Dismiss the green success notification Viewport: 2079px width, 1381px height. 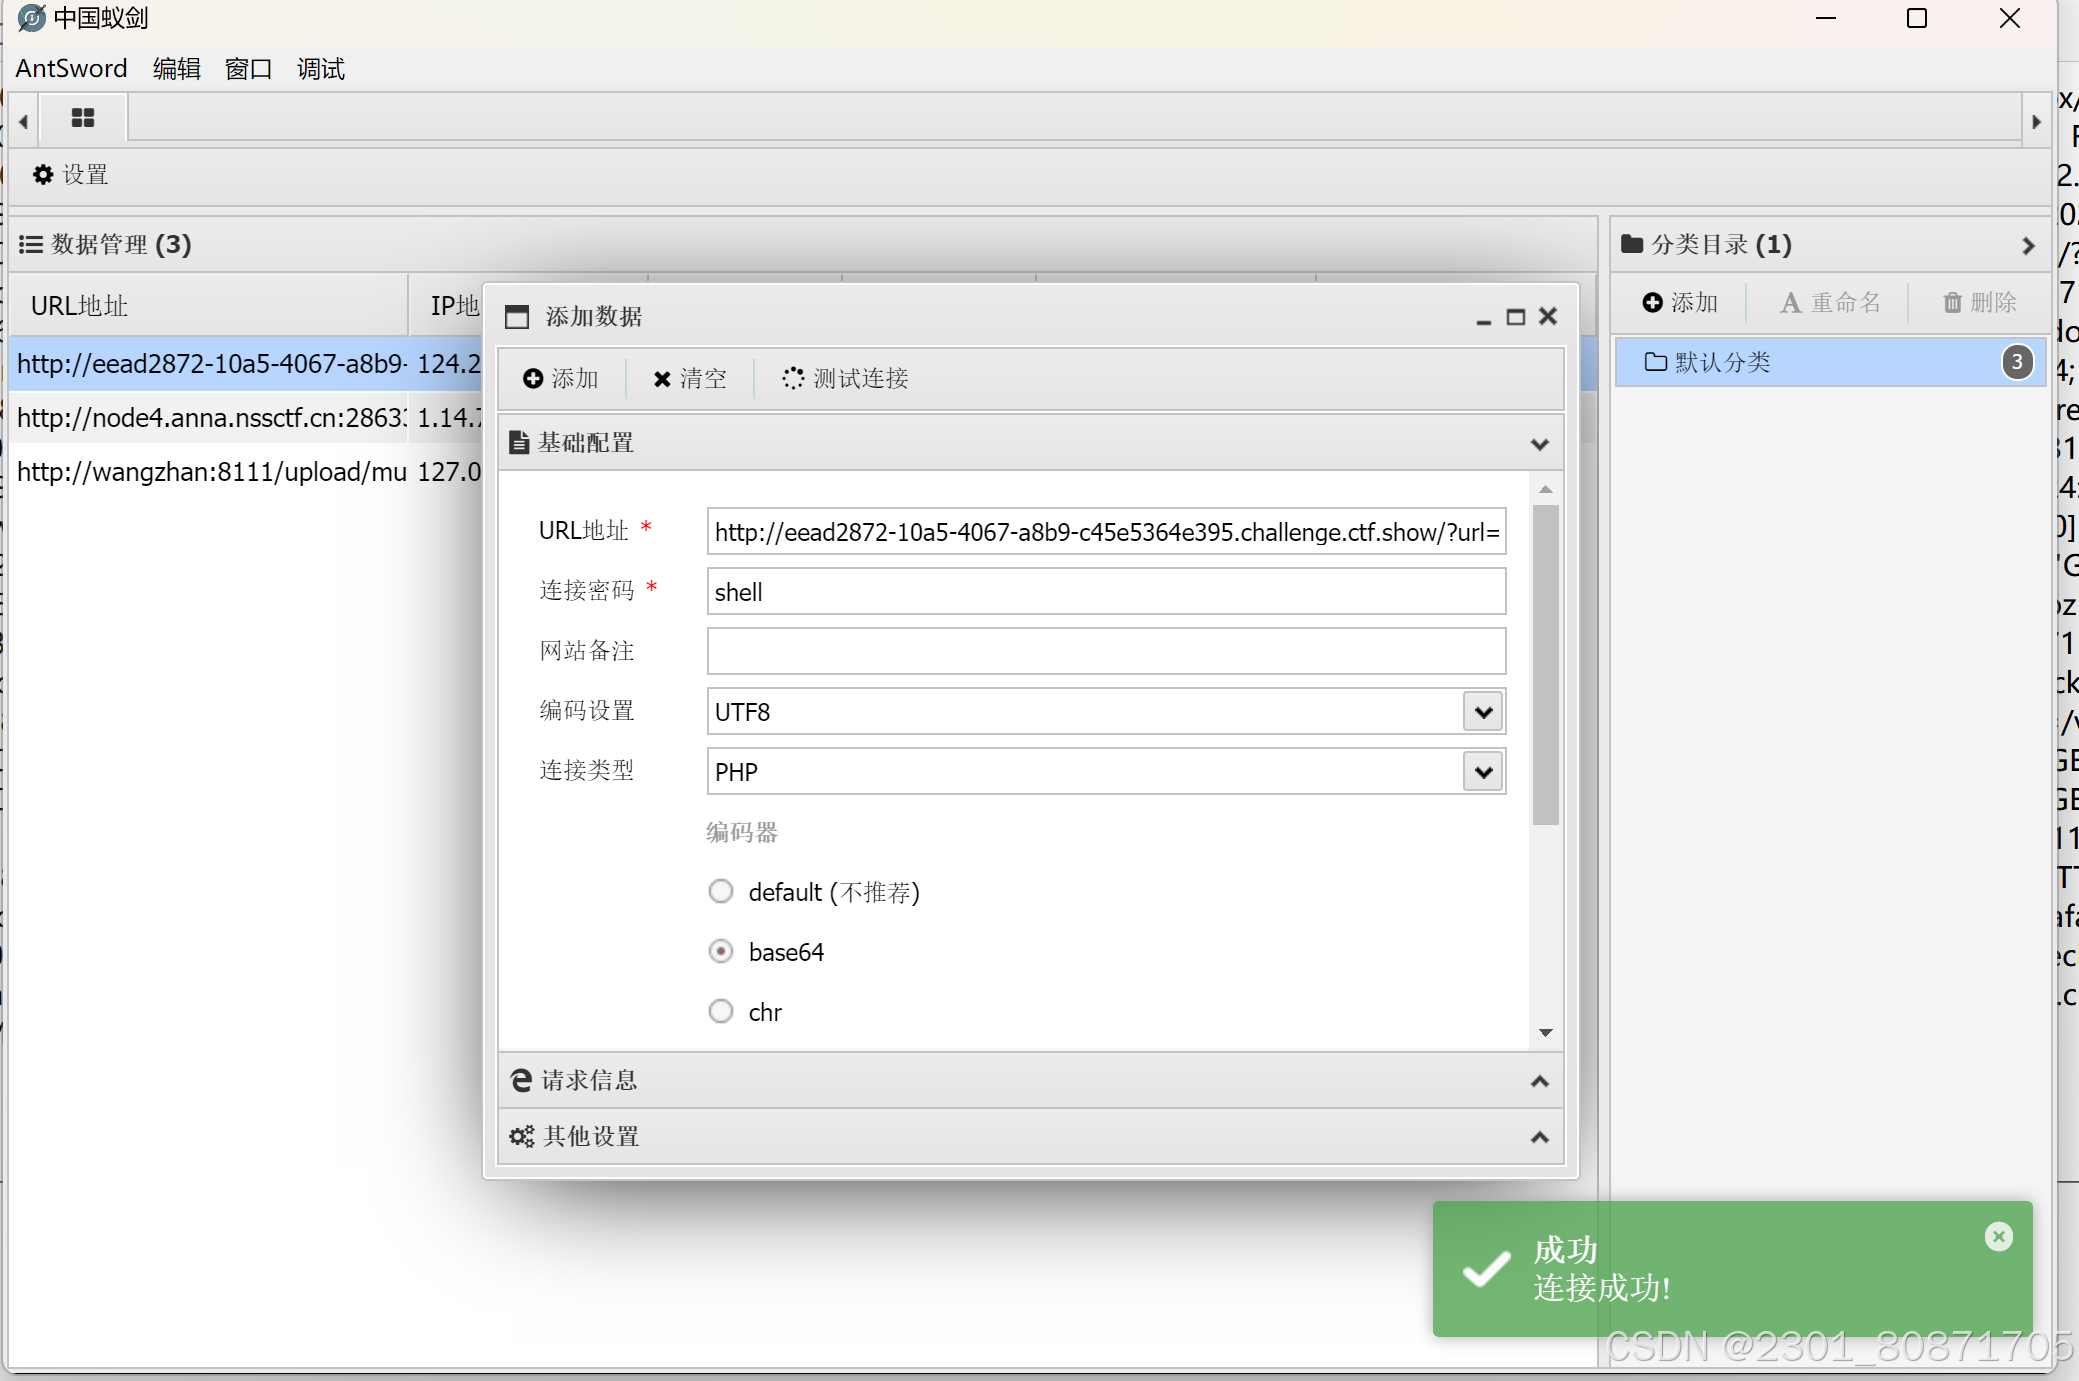point(1998,1236)
